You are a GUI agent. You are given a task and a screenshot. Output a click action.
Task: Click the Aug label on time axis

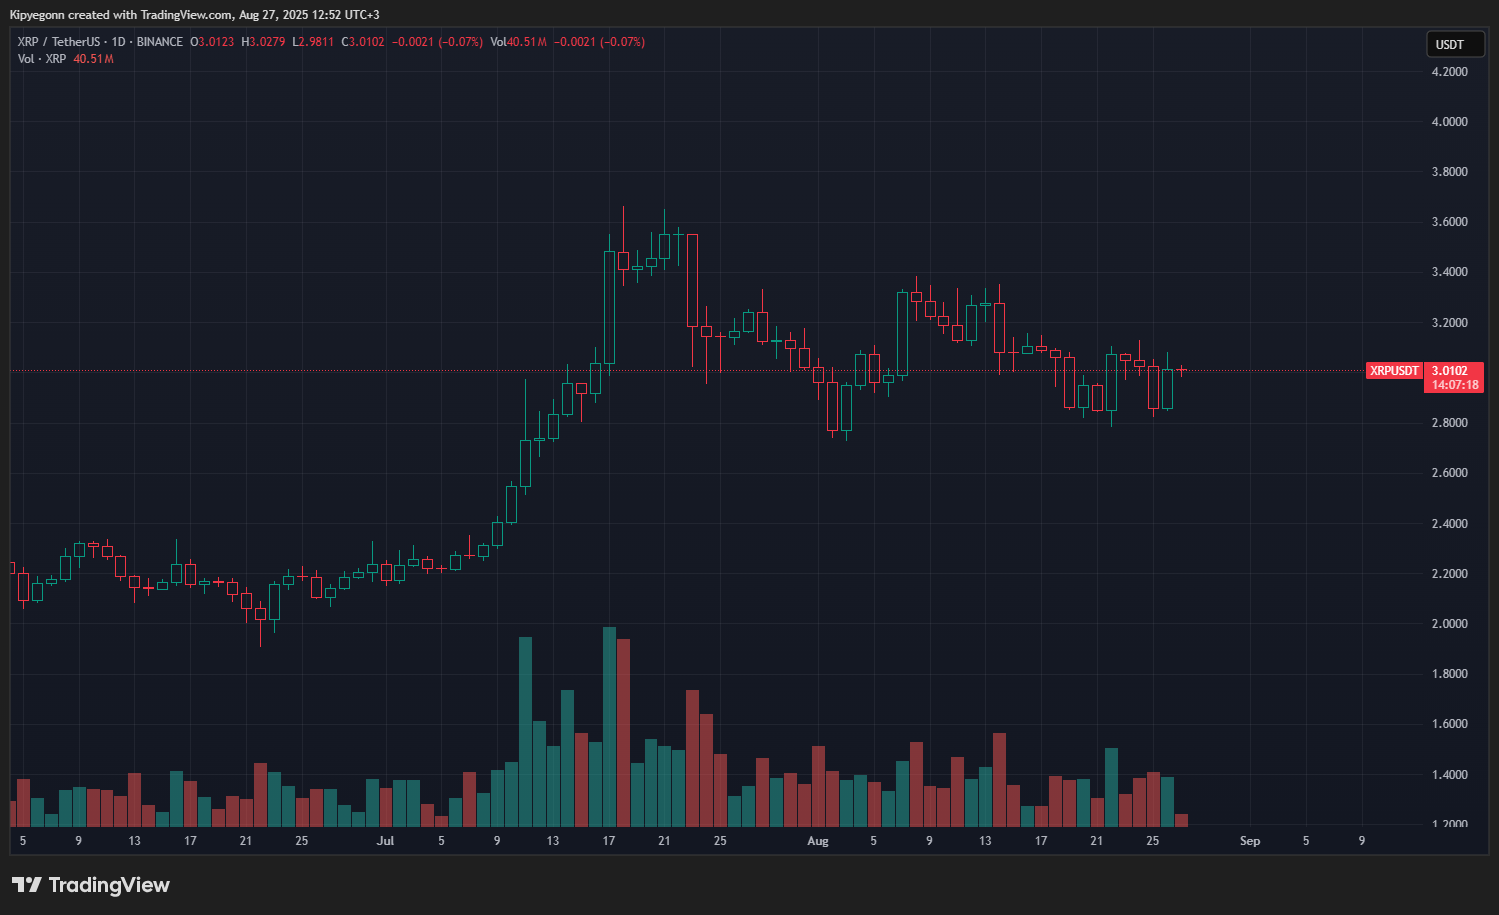[818, 841]
